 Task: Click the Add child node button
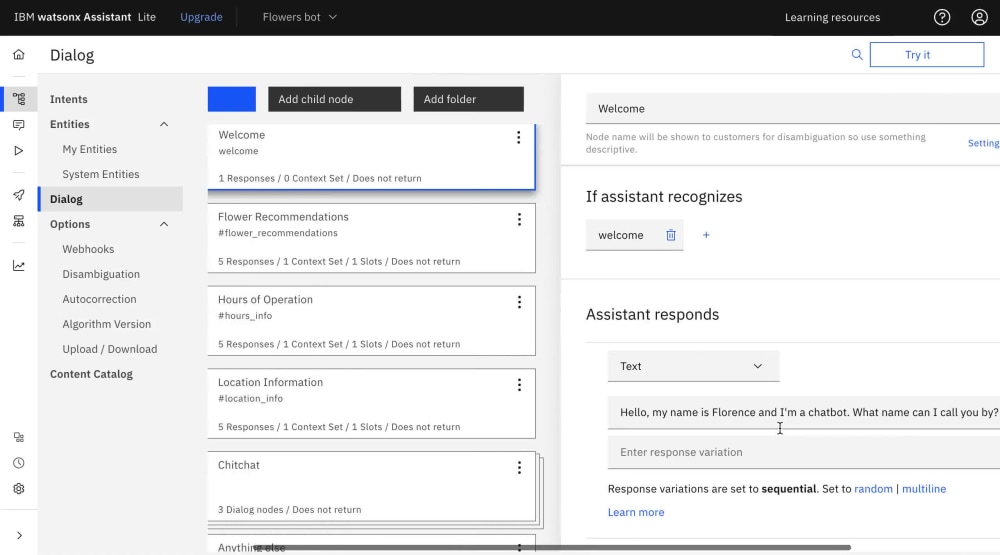[334, 99]
